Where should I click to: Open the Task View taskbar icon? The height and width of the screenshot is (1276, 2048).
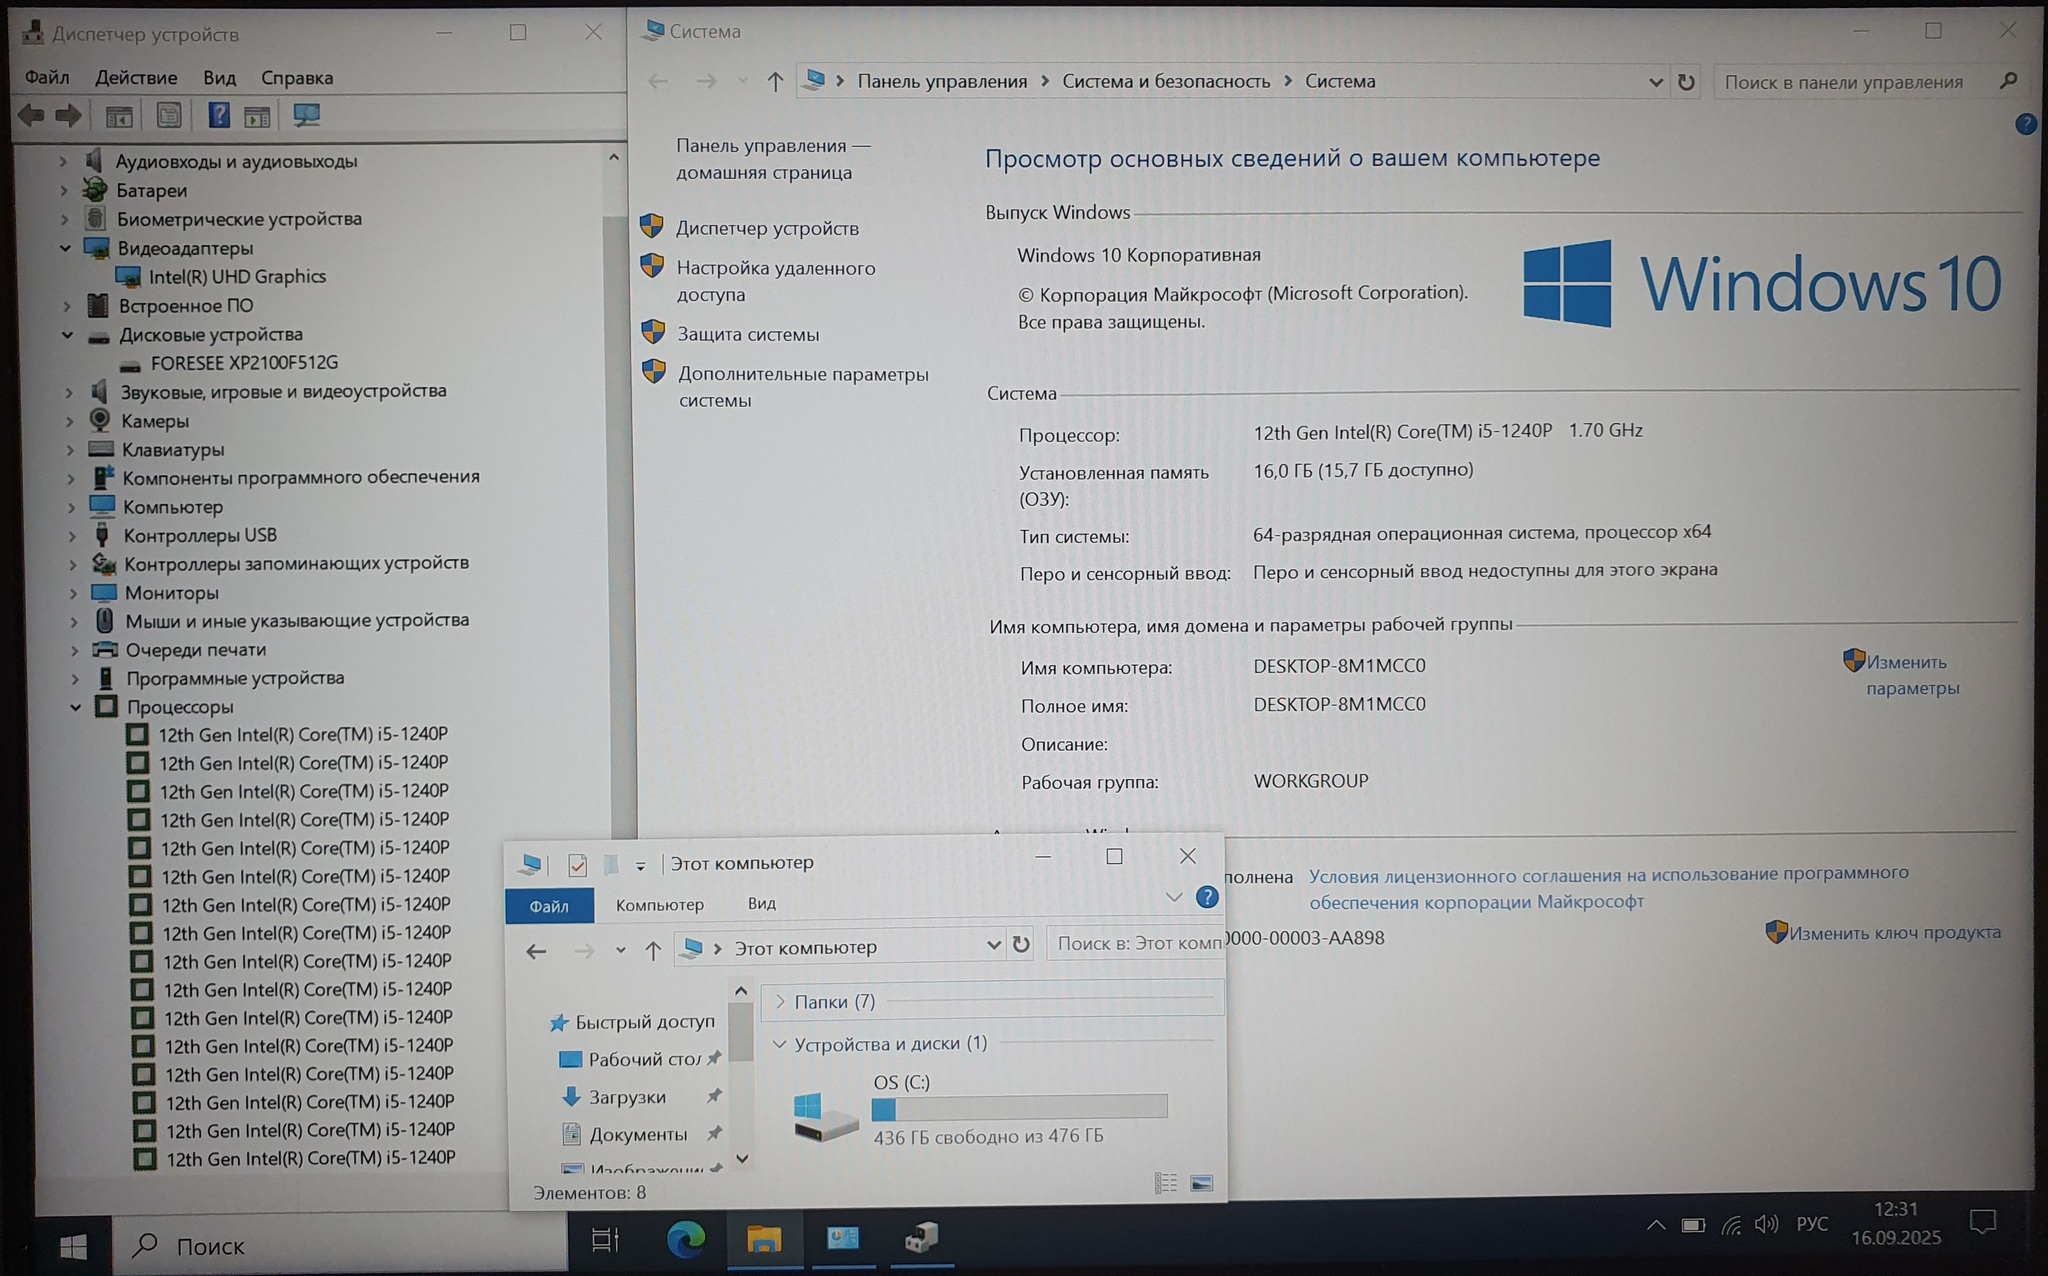[605, 1241]
